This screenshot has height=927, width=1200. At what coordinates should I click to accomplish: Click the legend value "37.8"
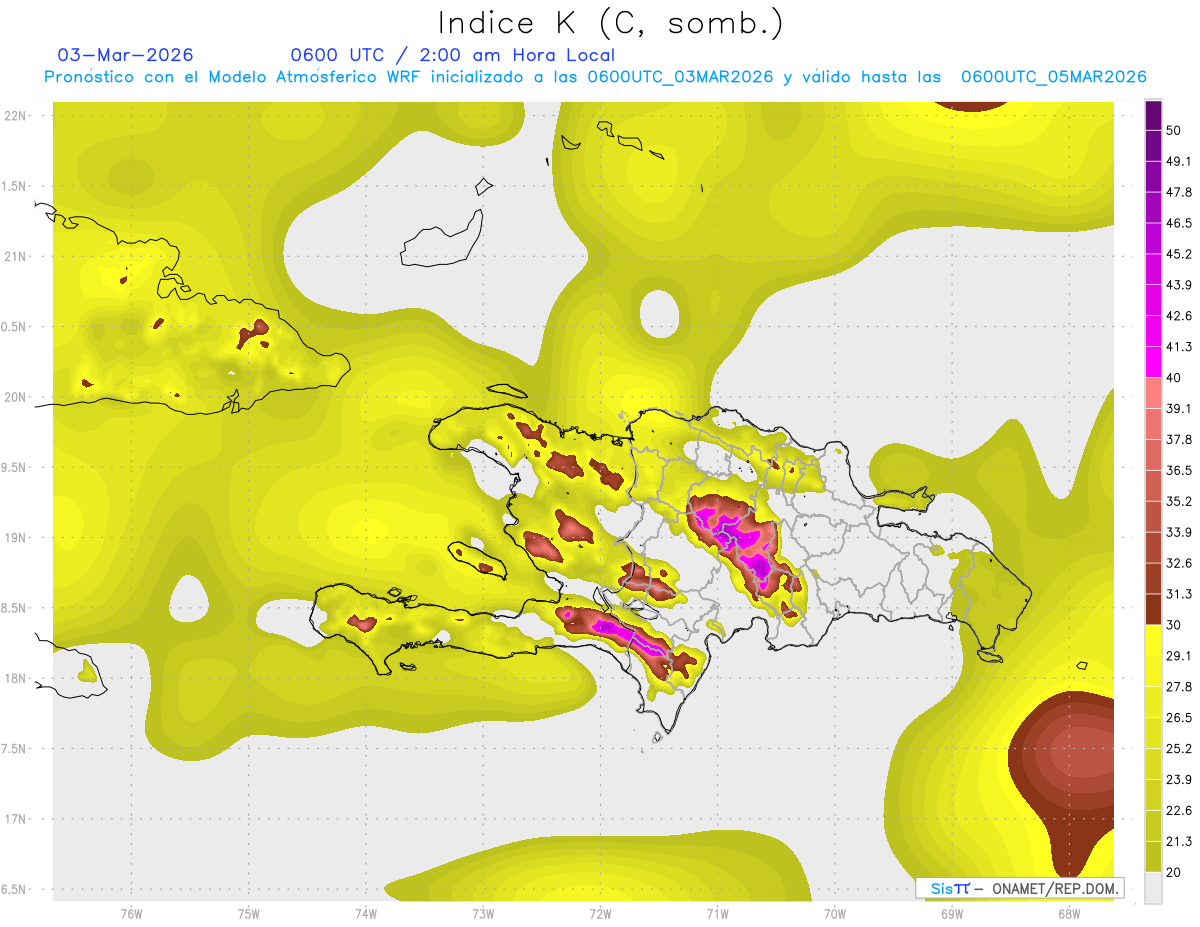pyautogui.click(x=1178, y=439)
